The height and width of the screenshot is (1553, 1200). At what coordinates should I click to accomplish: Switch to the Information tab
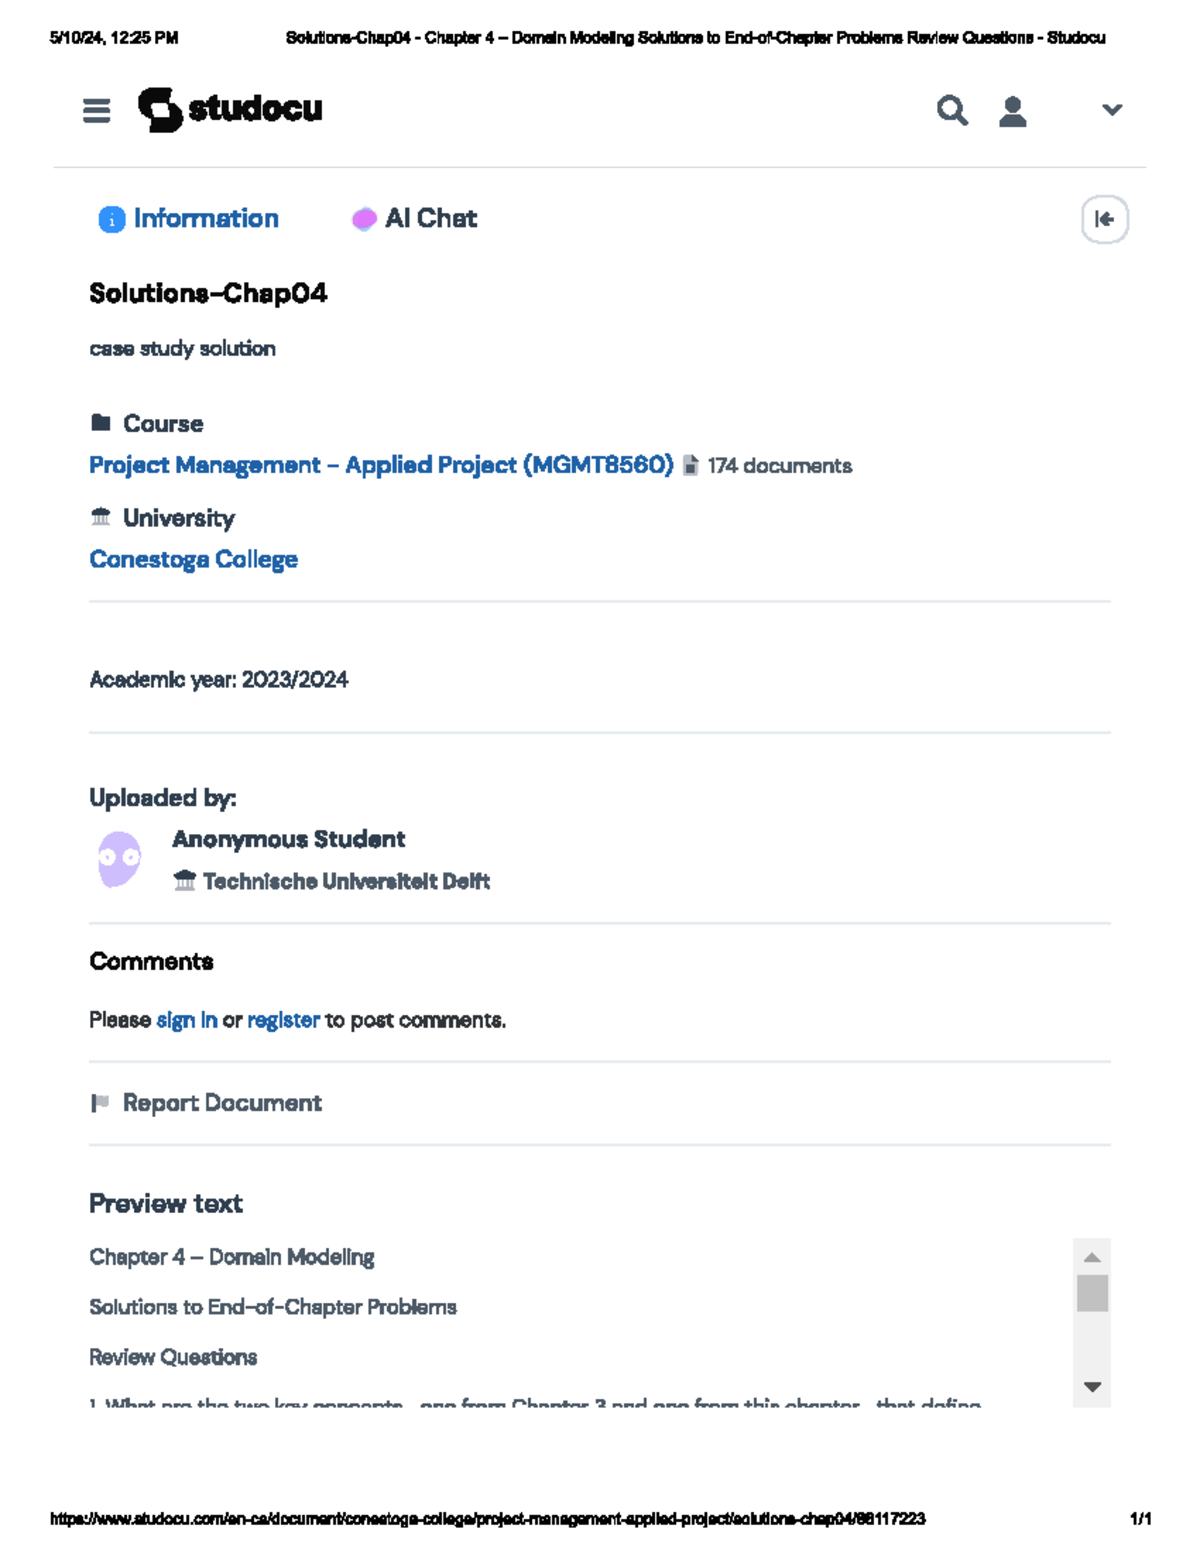click(x=205, y=219)
